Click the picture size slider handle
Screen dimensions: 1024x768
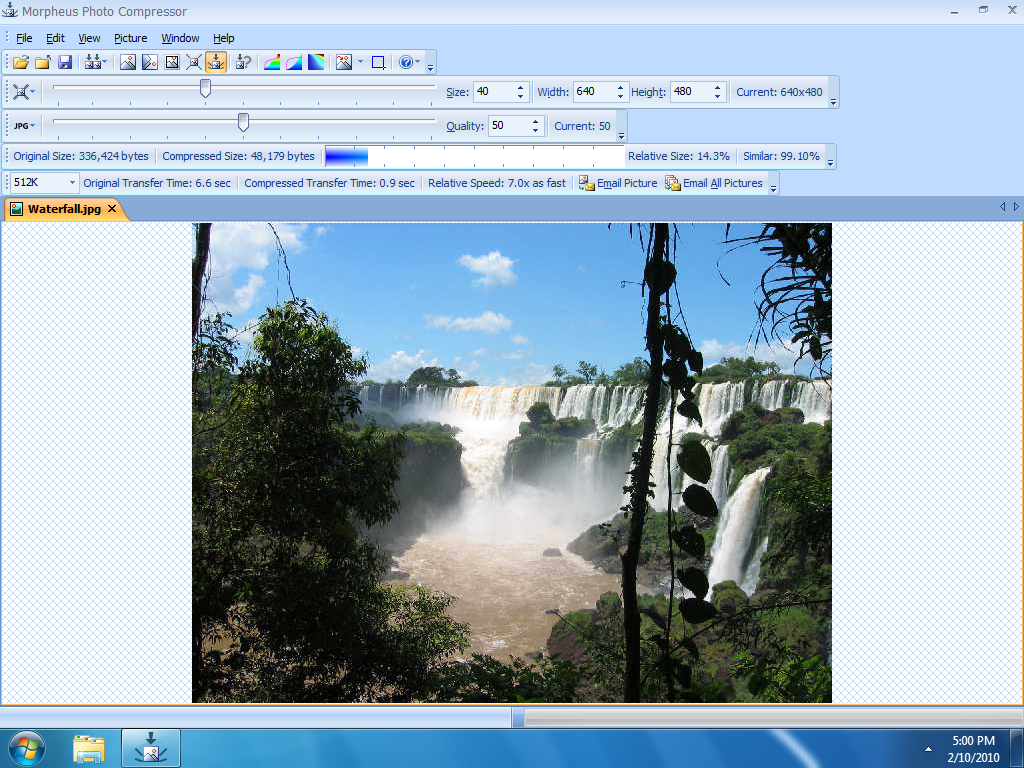(205, 88)
